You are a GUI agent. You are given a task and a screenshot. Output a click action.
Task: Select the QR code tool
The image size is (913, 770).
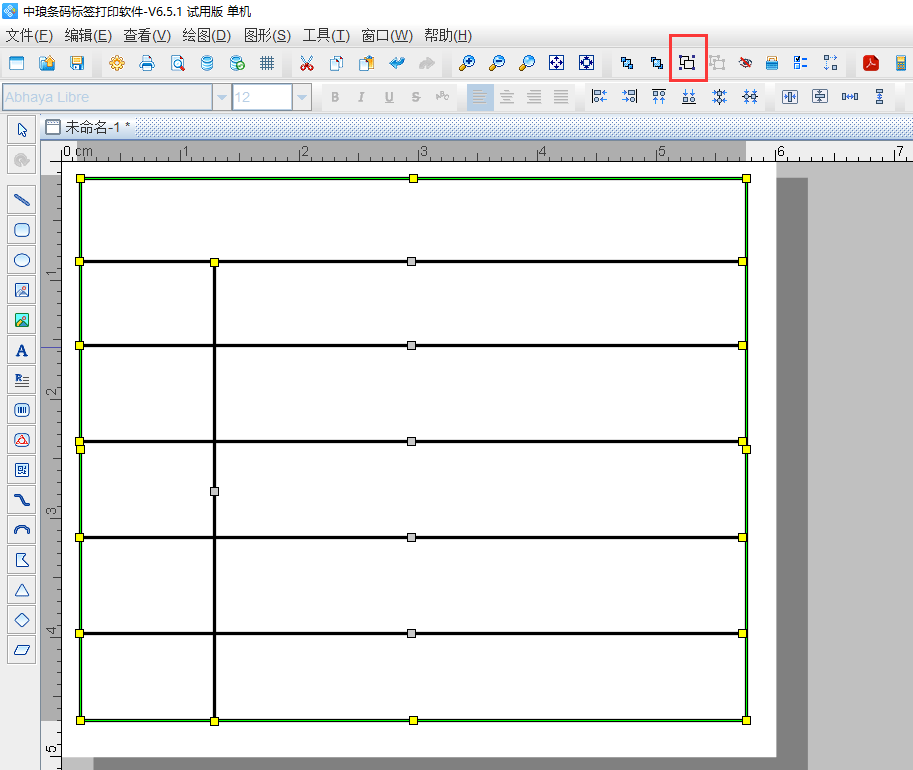point(22,469)
